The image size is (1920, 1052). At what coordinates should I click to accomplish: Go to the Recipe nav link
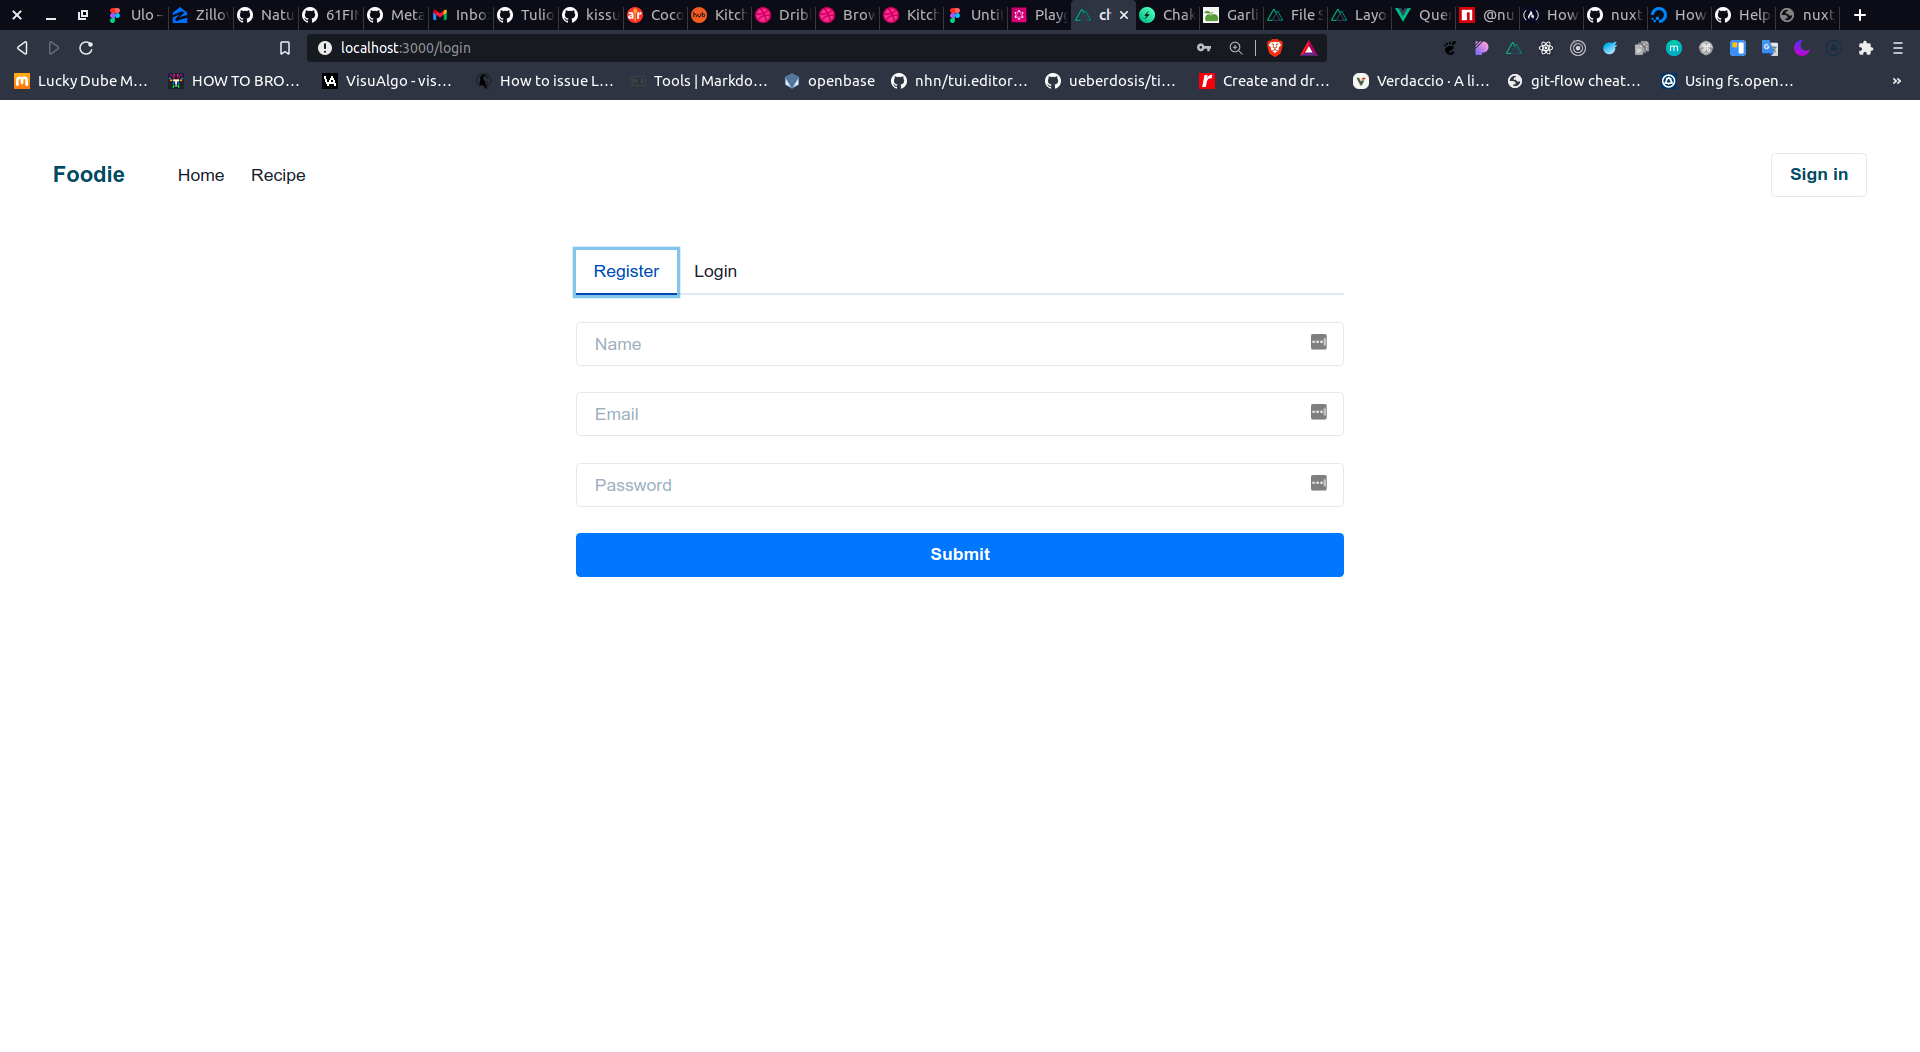coord(278,175)
